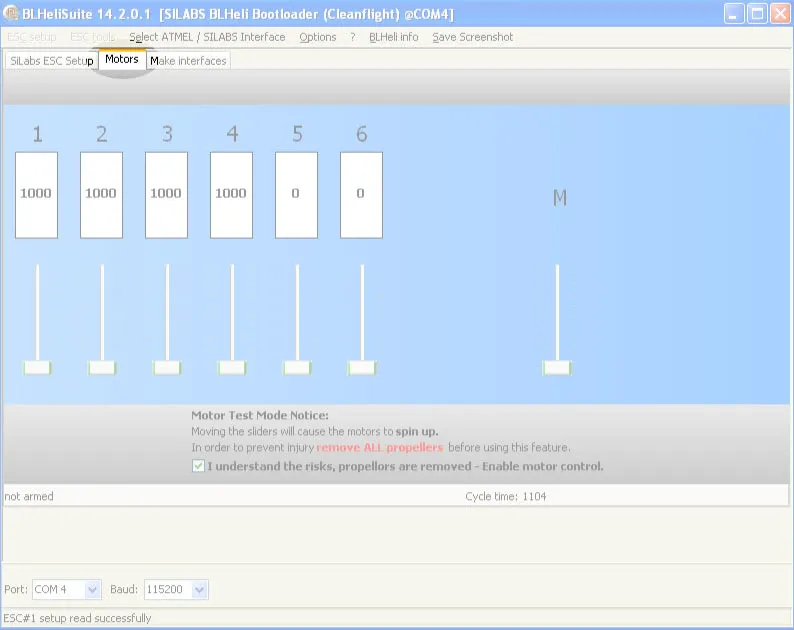This screenshot has width=794, height=630.
Task: Click the motor 5 slider handle
Action: (x=297, y=368)
